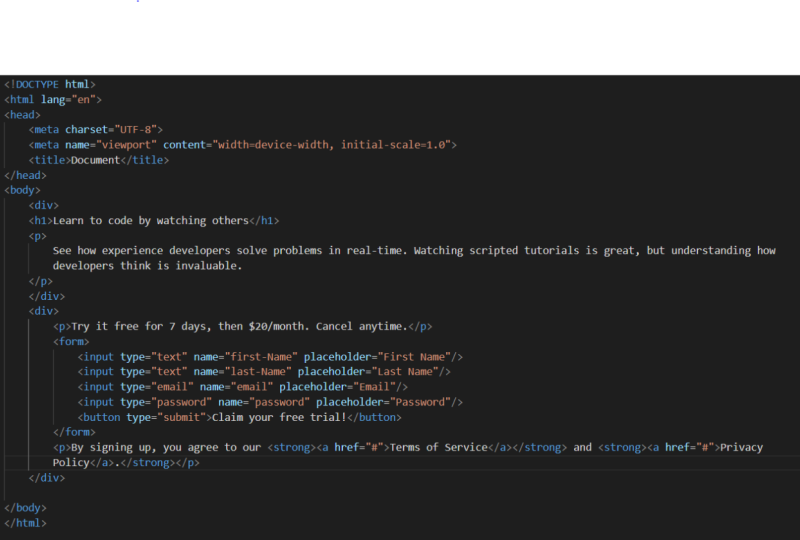Click the button 'Claim your free trial!' line
This screenshot has height=540, width=800.
[239, 418]
